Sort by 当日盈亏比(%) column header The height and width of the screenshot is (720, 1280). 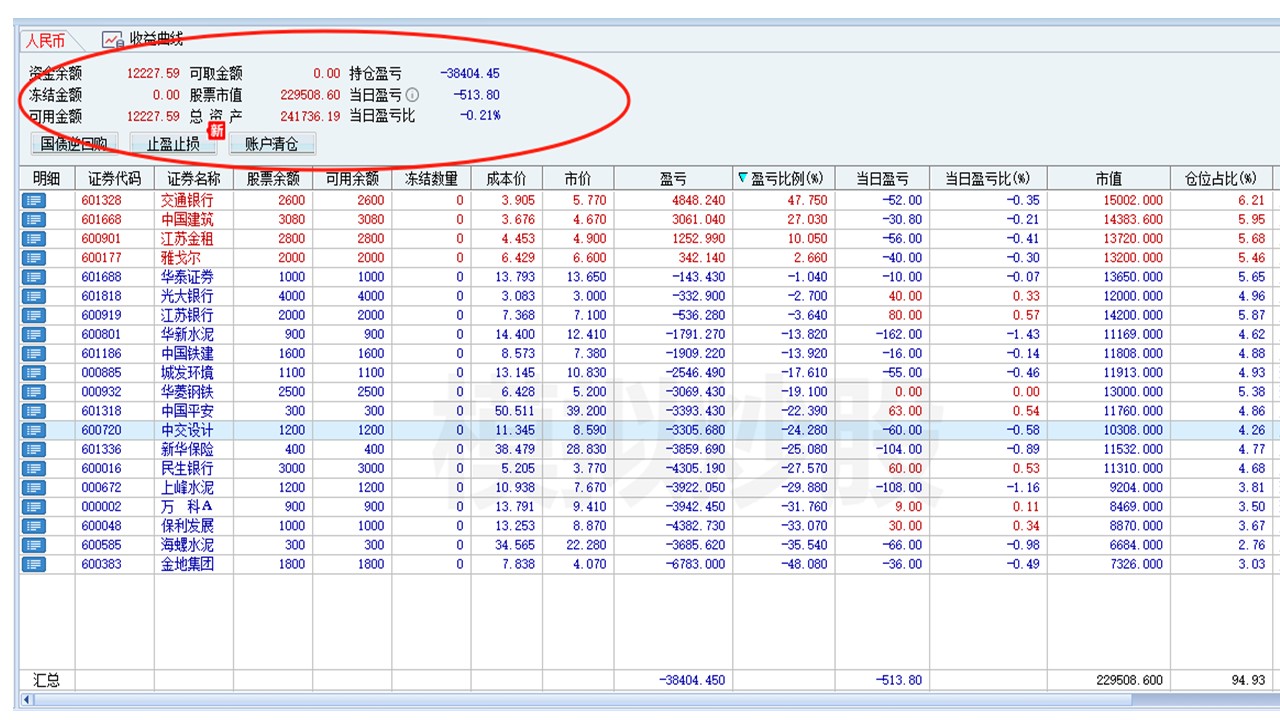click(988, 179)
